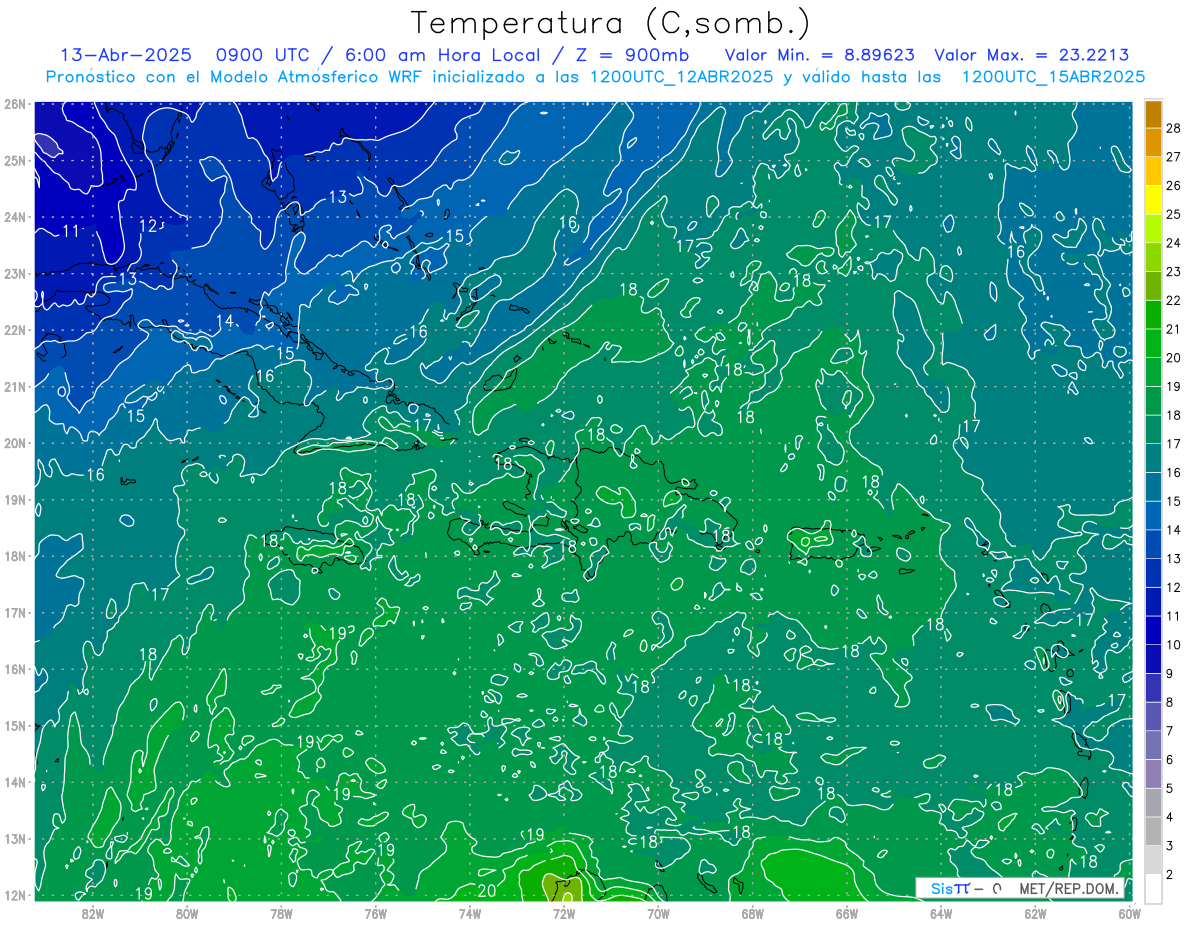Click the "24N" latitude axis label

pos(15,217)
